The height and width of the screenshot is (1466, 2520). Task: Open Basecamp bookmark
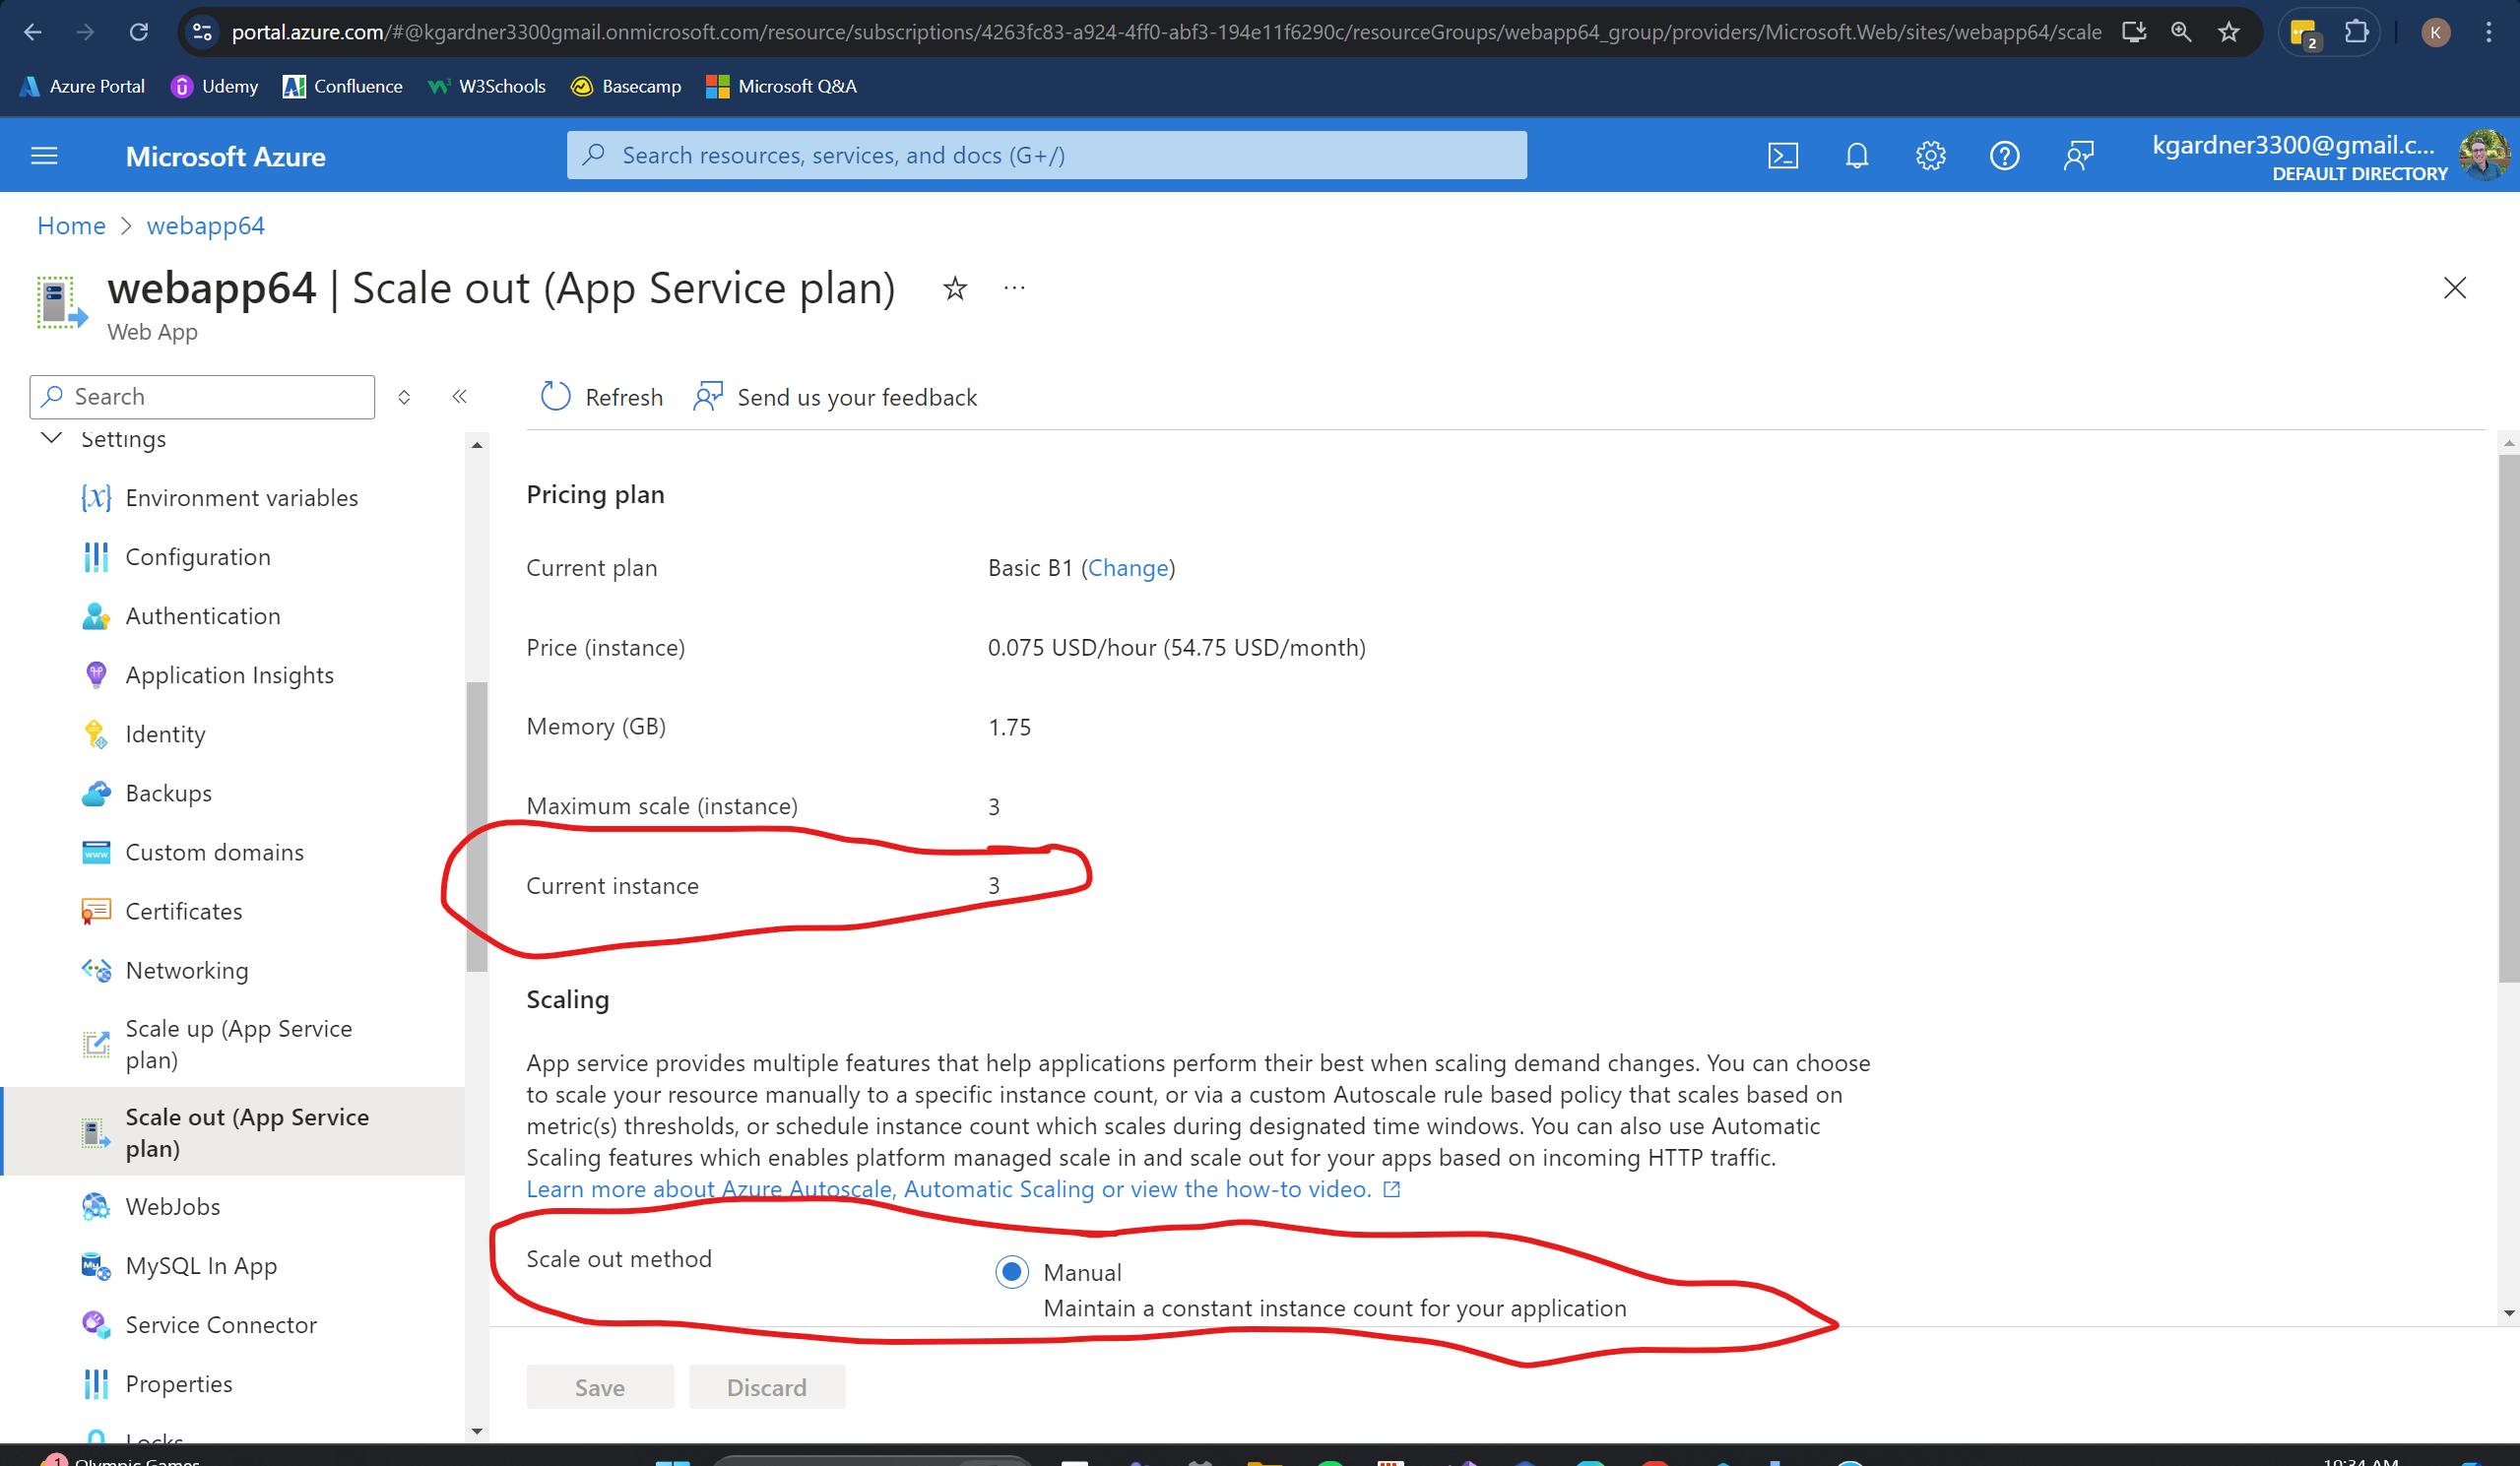[x=626, y=87]
